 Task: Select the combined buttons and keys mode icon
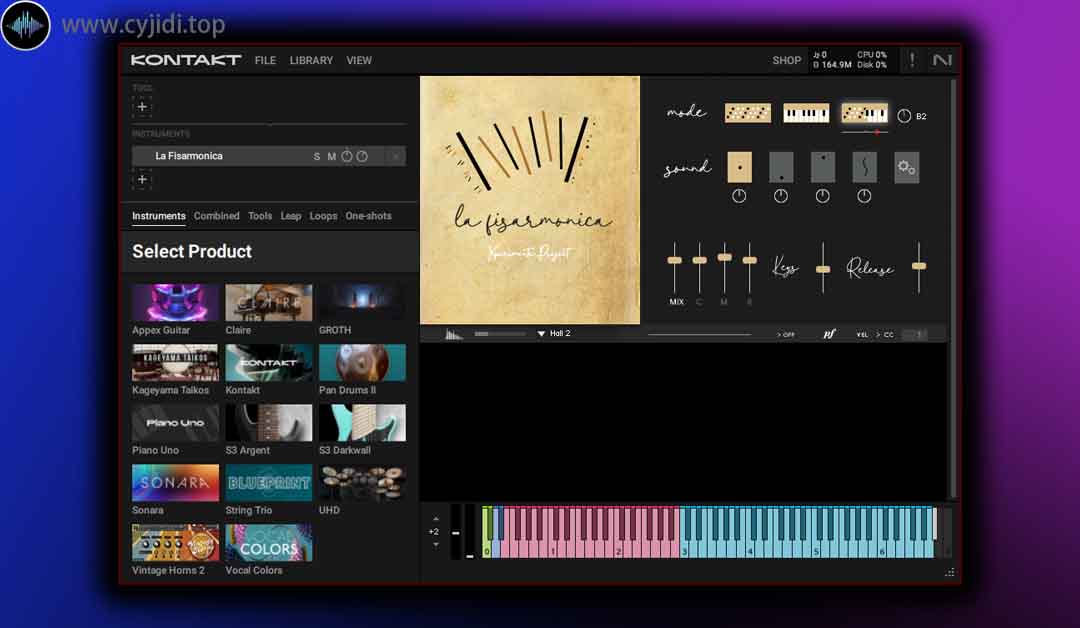tap(864, 113)
